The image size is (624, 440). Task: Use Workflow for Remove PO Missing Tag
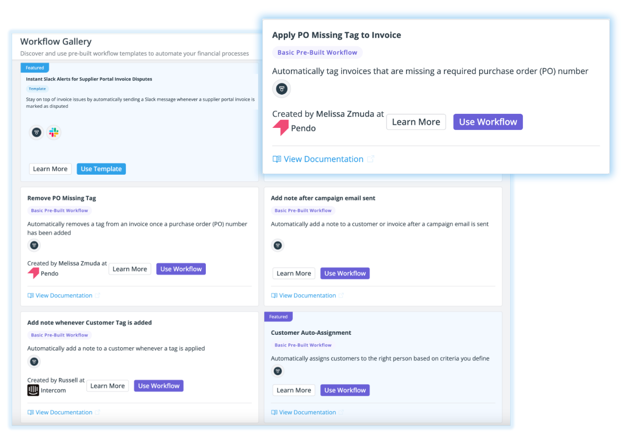181,269
